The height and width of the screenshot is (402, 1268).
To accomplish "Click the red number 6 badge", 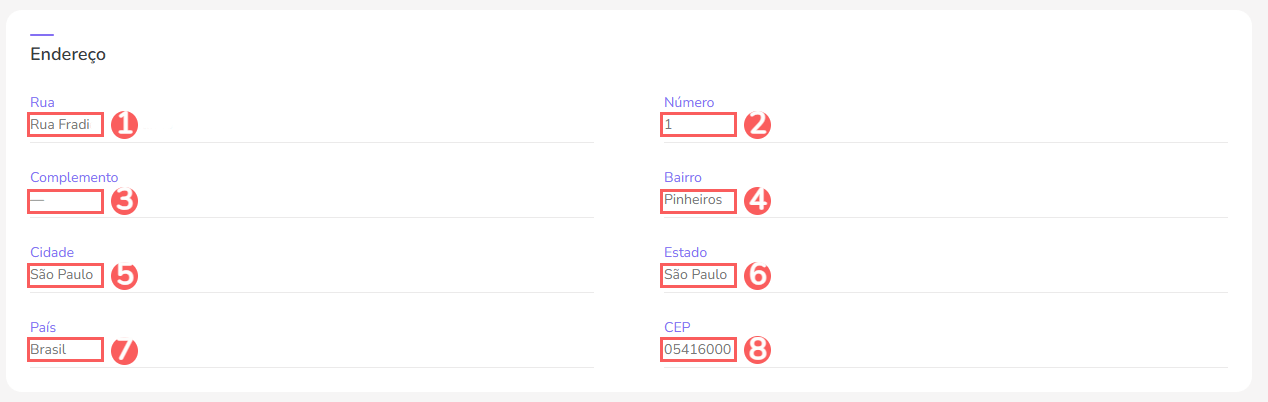I will click(758, 275).
